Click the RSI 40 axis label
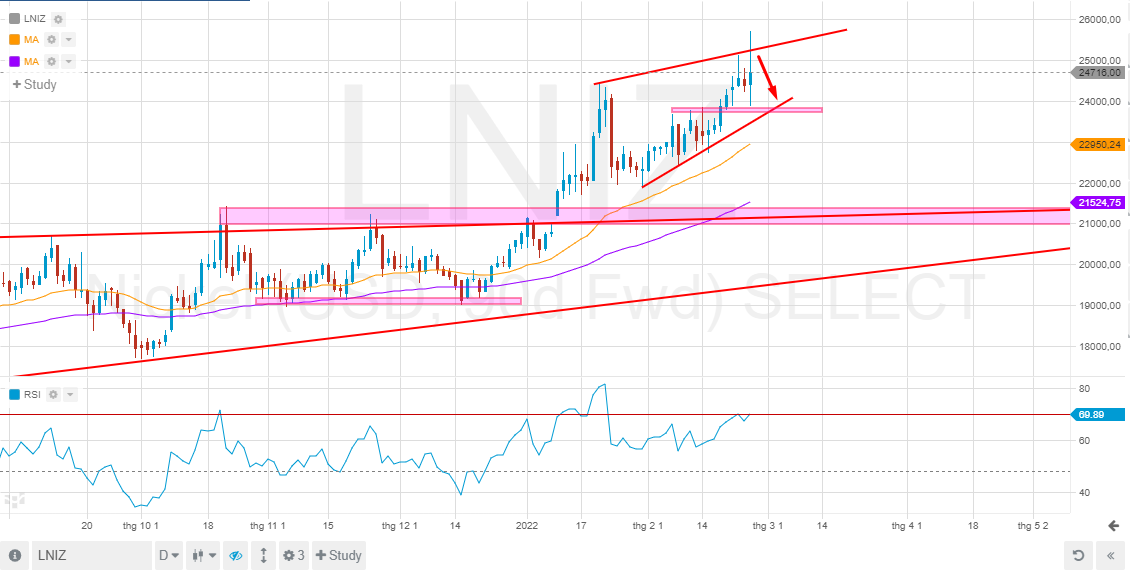Image resolution: width=1130 pixels, height=573 pixels. point(1085,492)
